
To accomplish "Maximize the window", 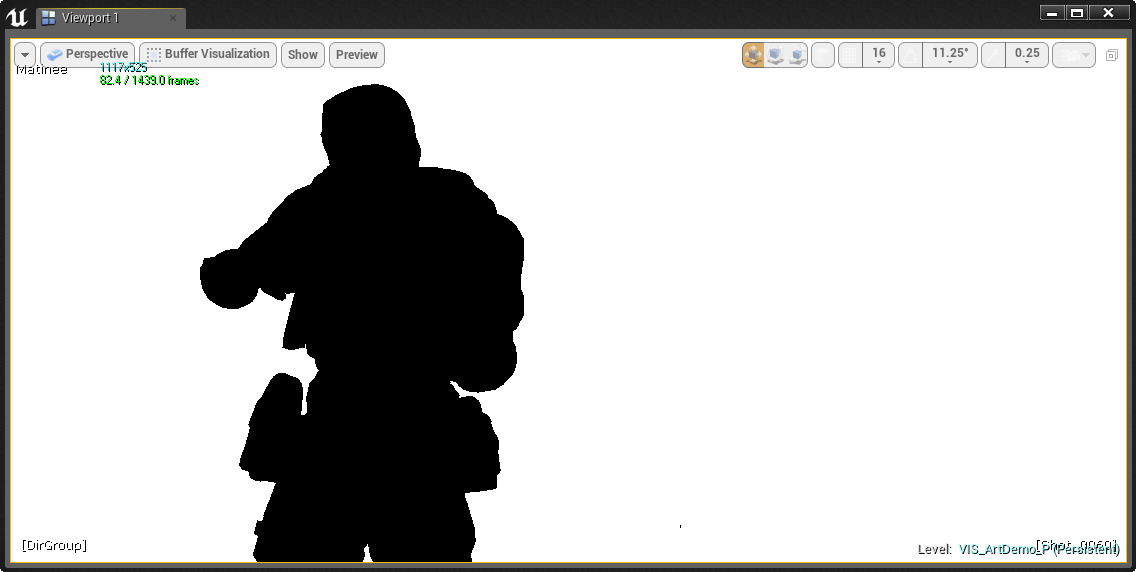I will tap(1077, 12).
